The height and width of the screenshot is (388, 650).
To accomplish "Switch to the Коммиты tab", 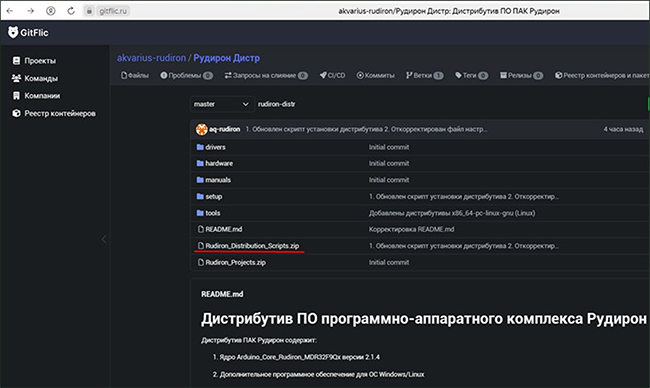I will pos(376,75).
